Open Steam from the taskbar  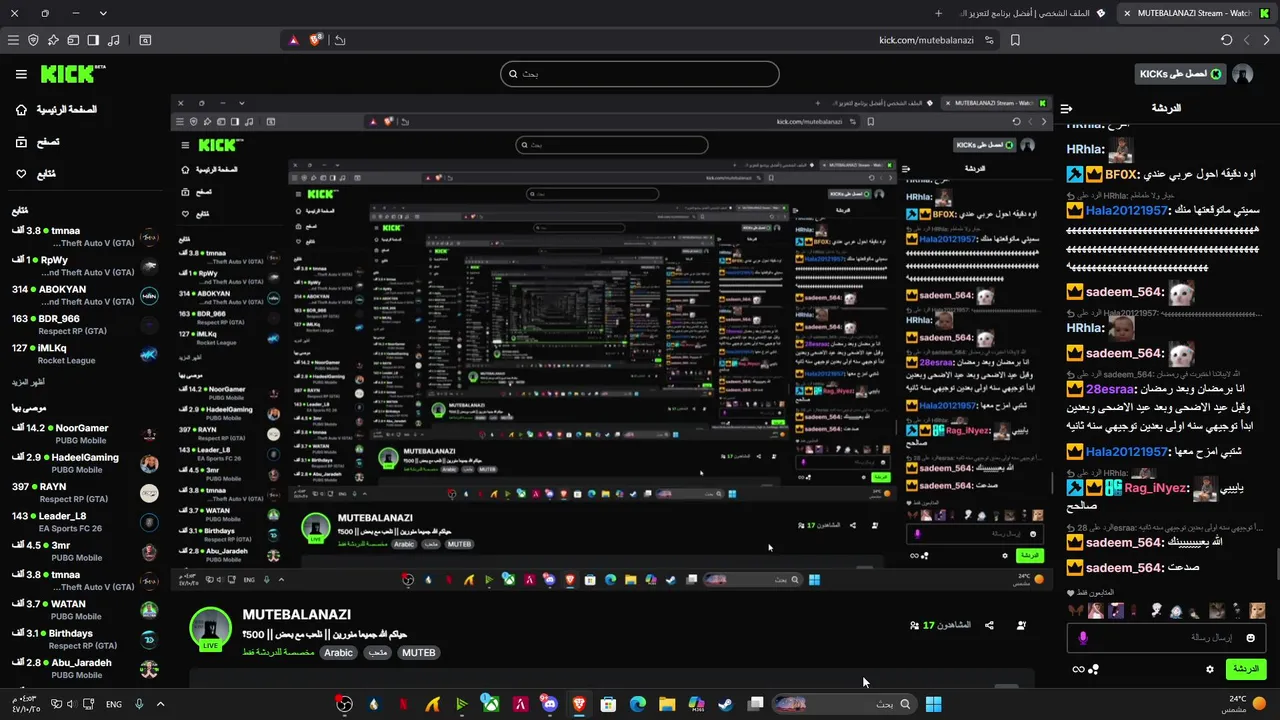(x=725, y=704)
